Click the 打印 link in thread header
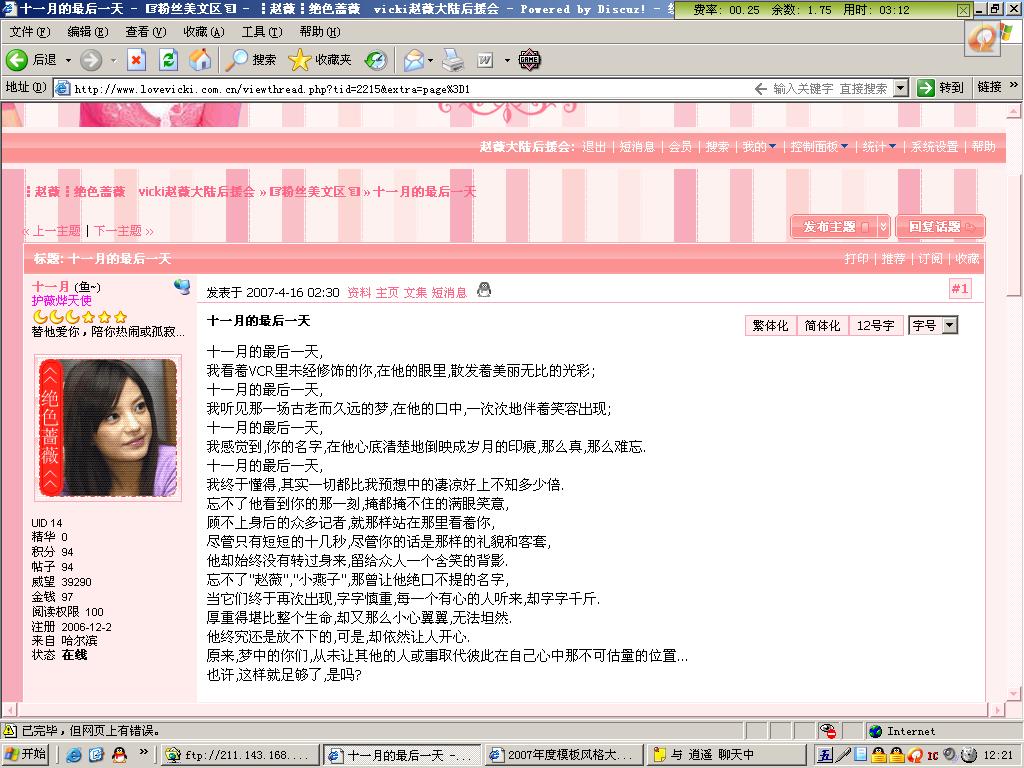 pyautogui.click(x=856, y=259)
